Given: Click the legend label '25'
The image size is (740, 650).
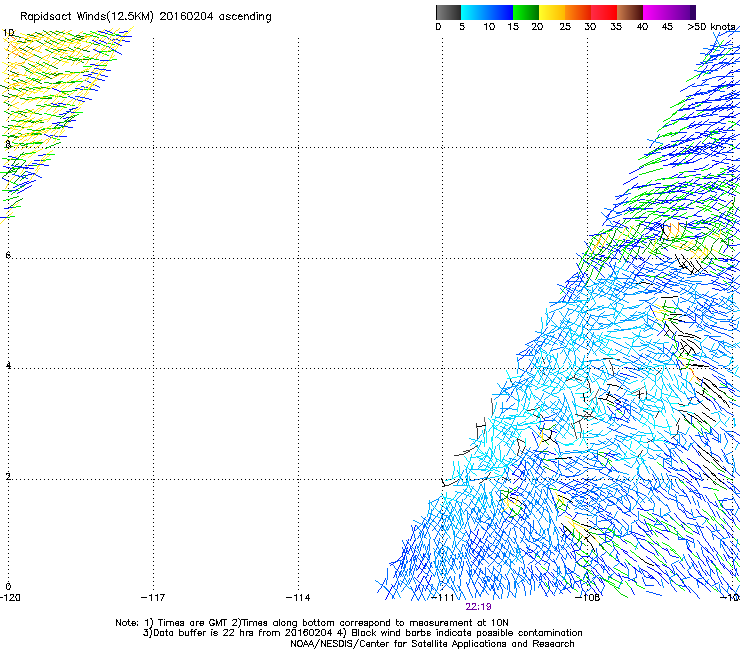Looking at the screenshot, I should [x=565, y=27].
